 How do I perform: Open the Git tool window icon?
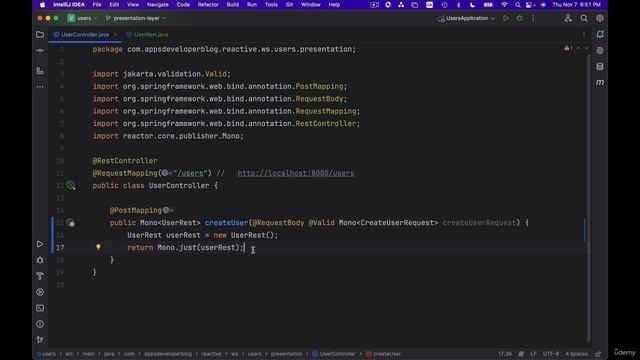click(x=40, y=340)
